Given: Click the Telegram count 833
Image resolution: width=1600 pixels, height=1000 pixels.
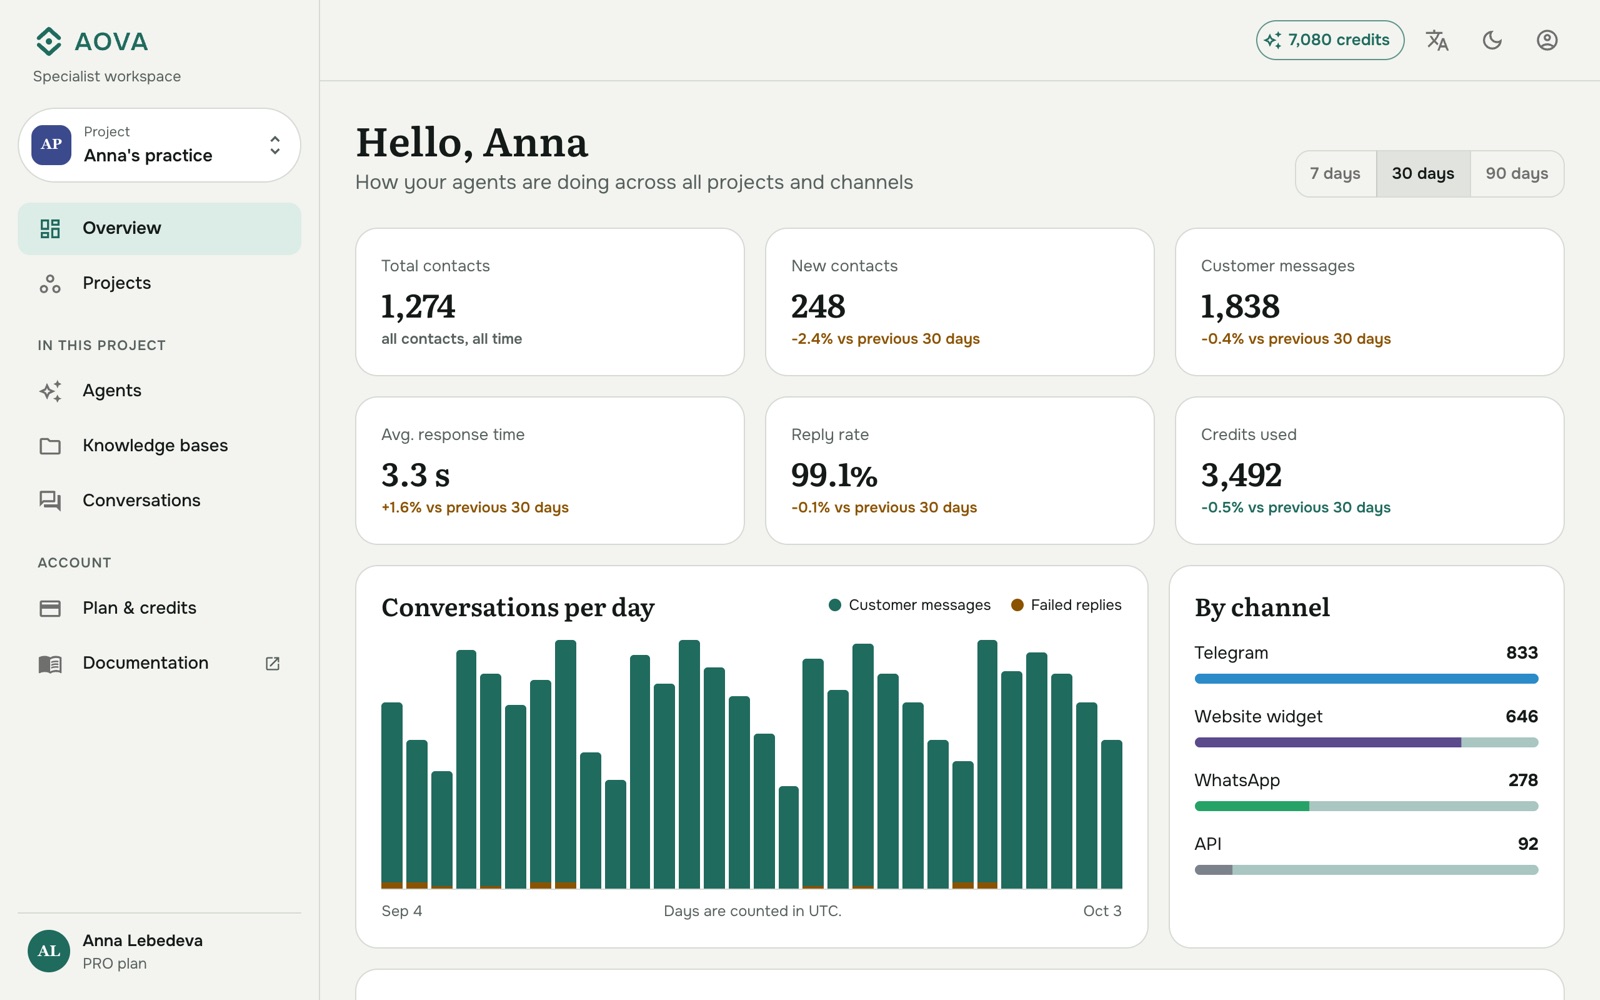Looking at the screenshot, I should [1522, 653].
